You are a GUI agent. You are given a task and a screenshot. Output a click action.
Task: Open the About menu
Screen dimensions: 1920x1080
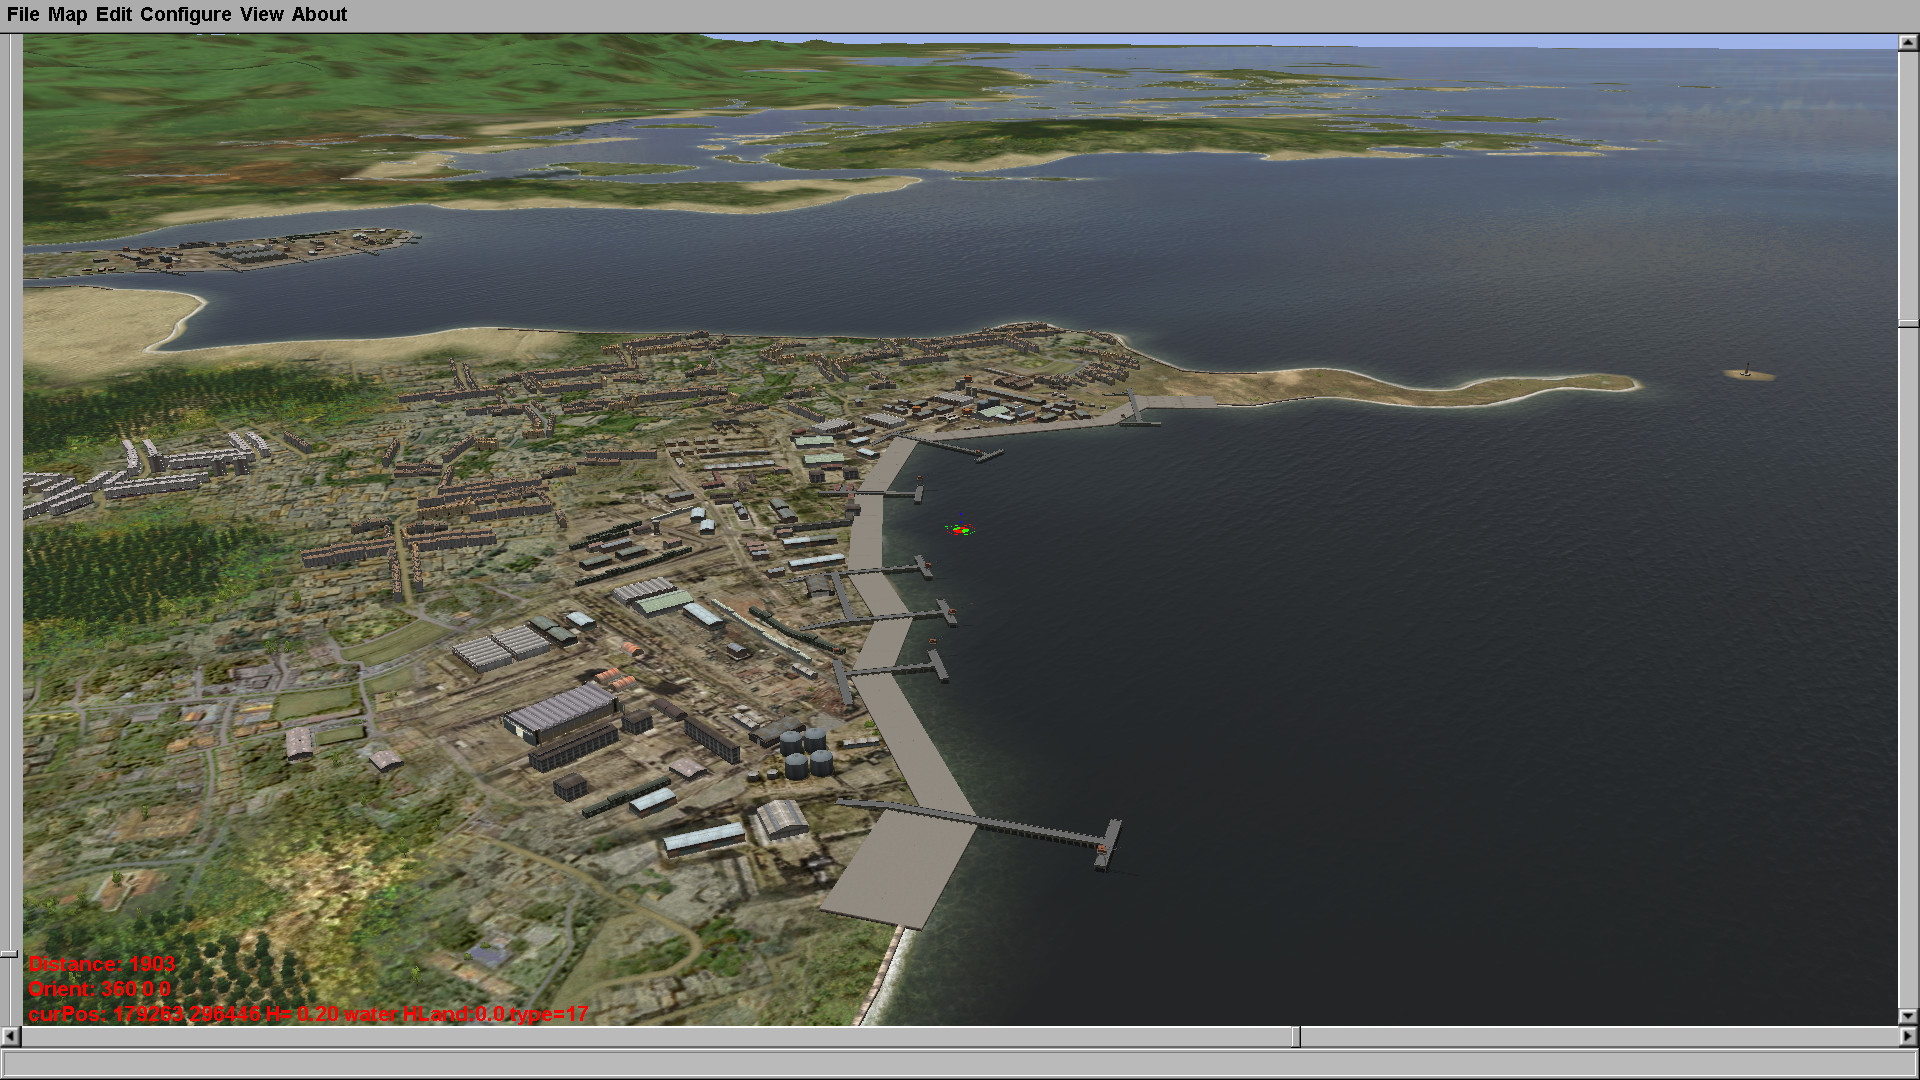pos(319,14)
